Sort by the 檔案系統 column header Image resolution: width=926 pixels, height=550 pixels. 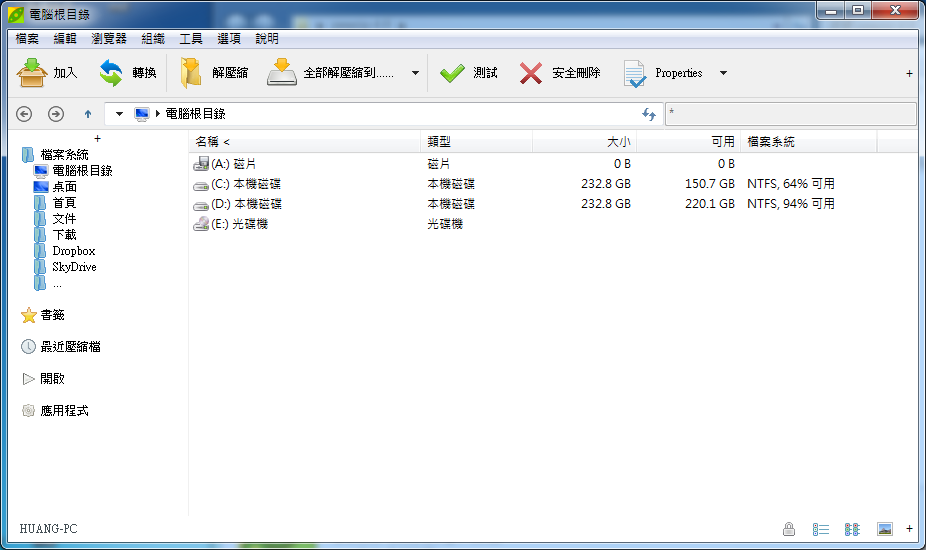[x=808, y=142]
